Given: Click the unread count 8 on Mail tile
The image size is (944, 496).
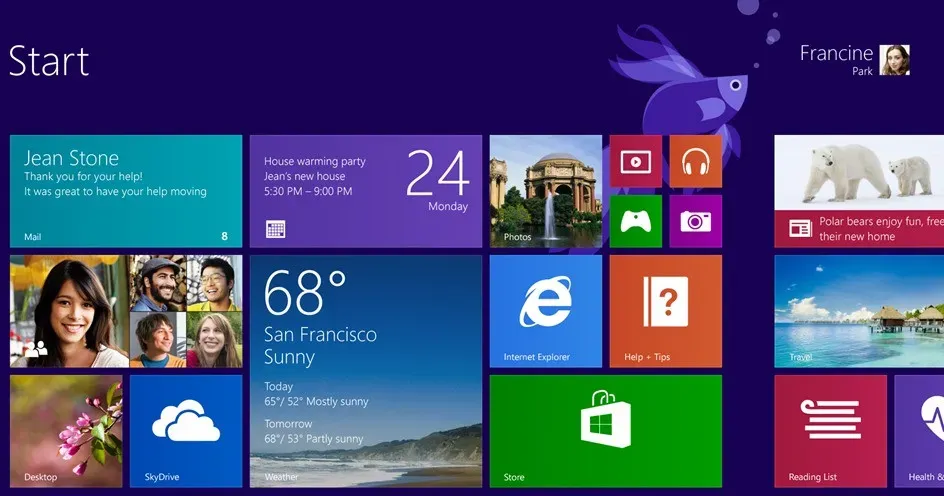Looking at the screenshot, I should pyautogui.click(x=225, y=236).
